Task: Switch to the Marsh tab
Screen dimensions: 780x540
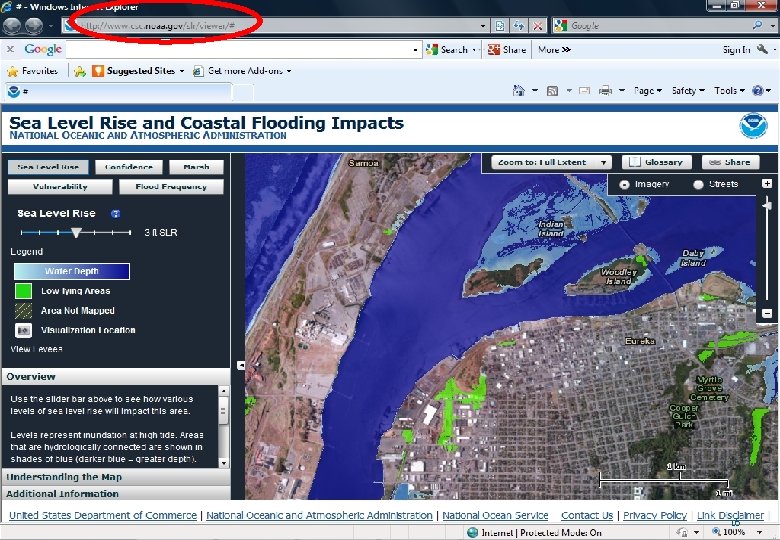Action: (x=196, y=167)
